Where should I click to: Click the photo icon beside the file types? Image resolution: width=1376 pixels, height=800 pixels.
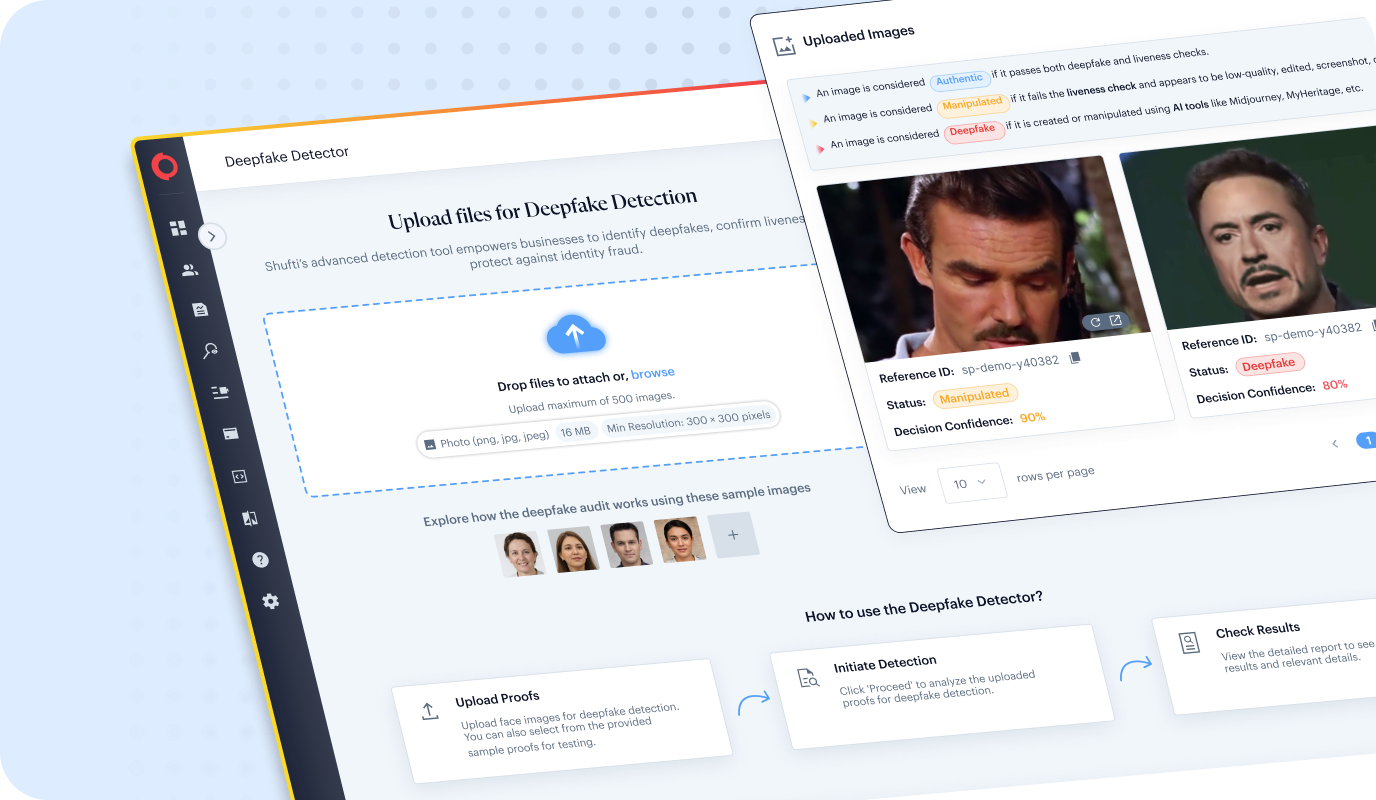(x=430, y=444)
